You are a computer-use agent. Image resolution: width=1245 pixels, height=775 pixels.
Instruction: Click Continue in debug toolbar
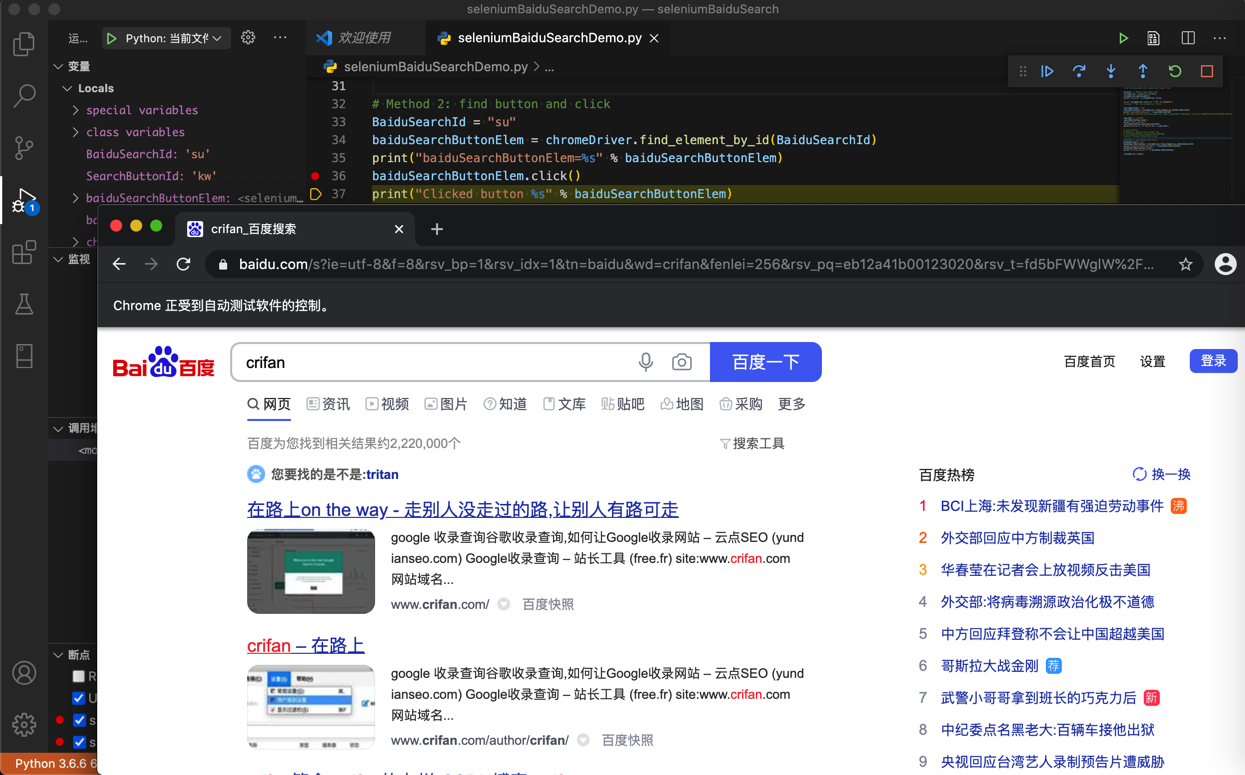(1047, 72)
